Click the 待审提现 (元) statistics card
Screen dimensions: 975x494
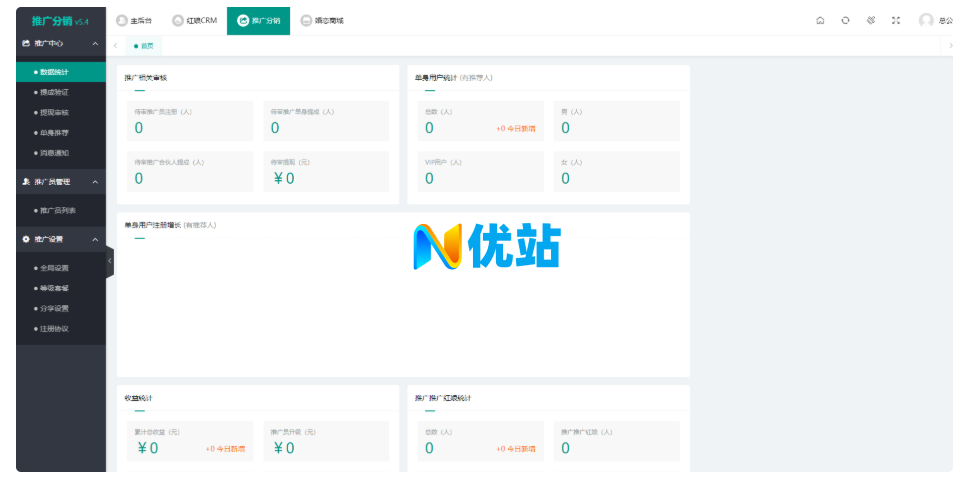325,172
